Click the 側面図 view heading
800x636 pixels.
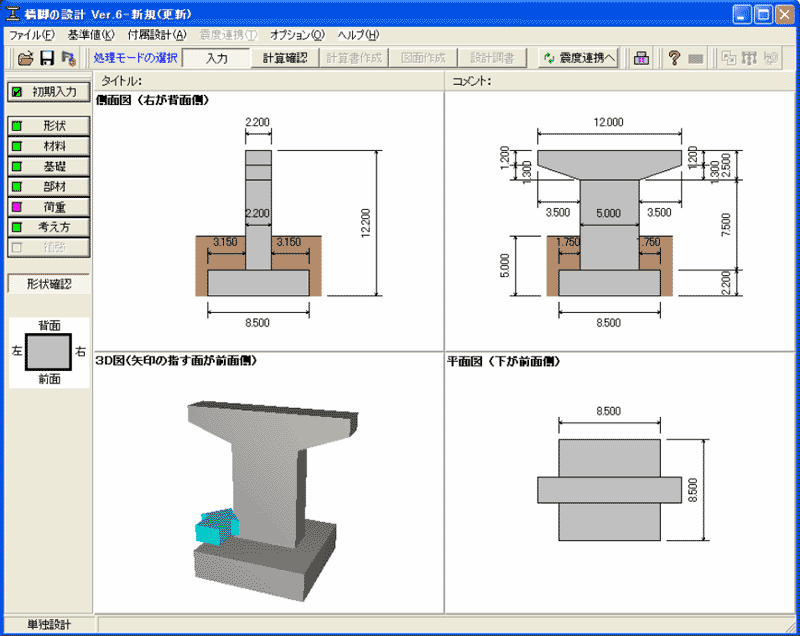pos(153,100)
